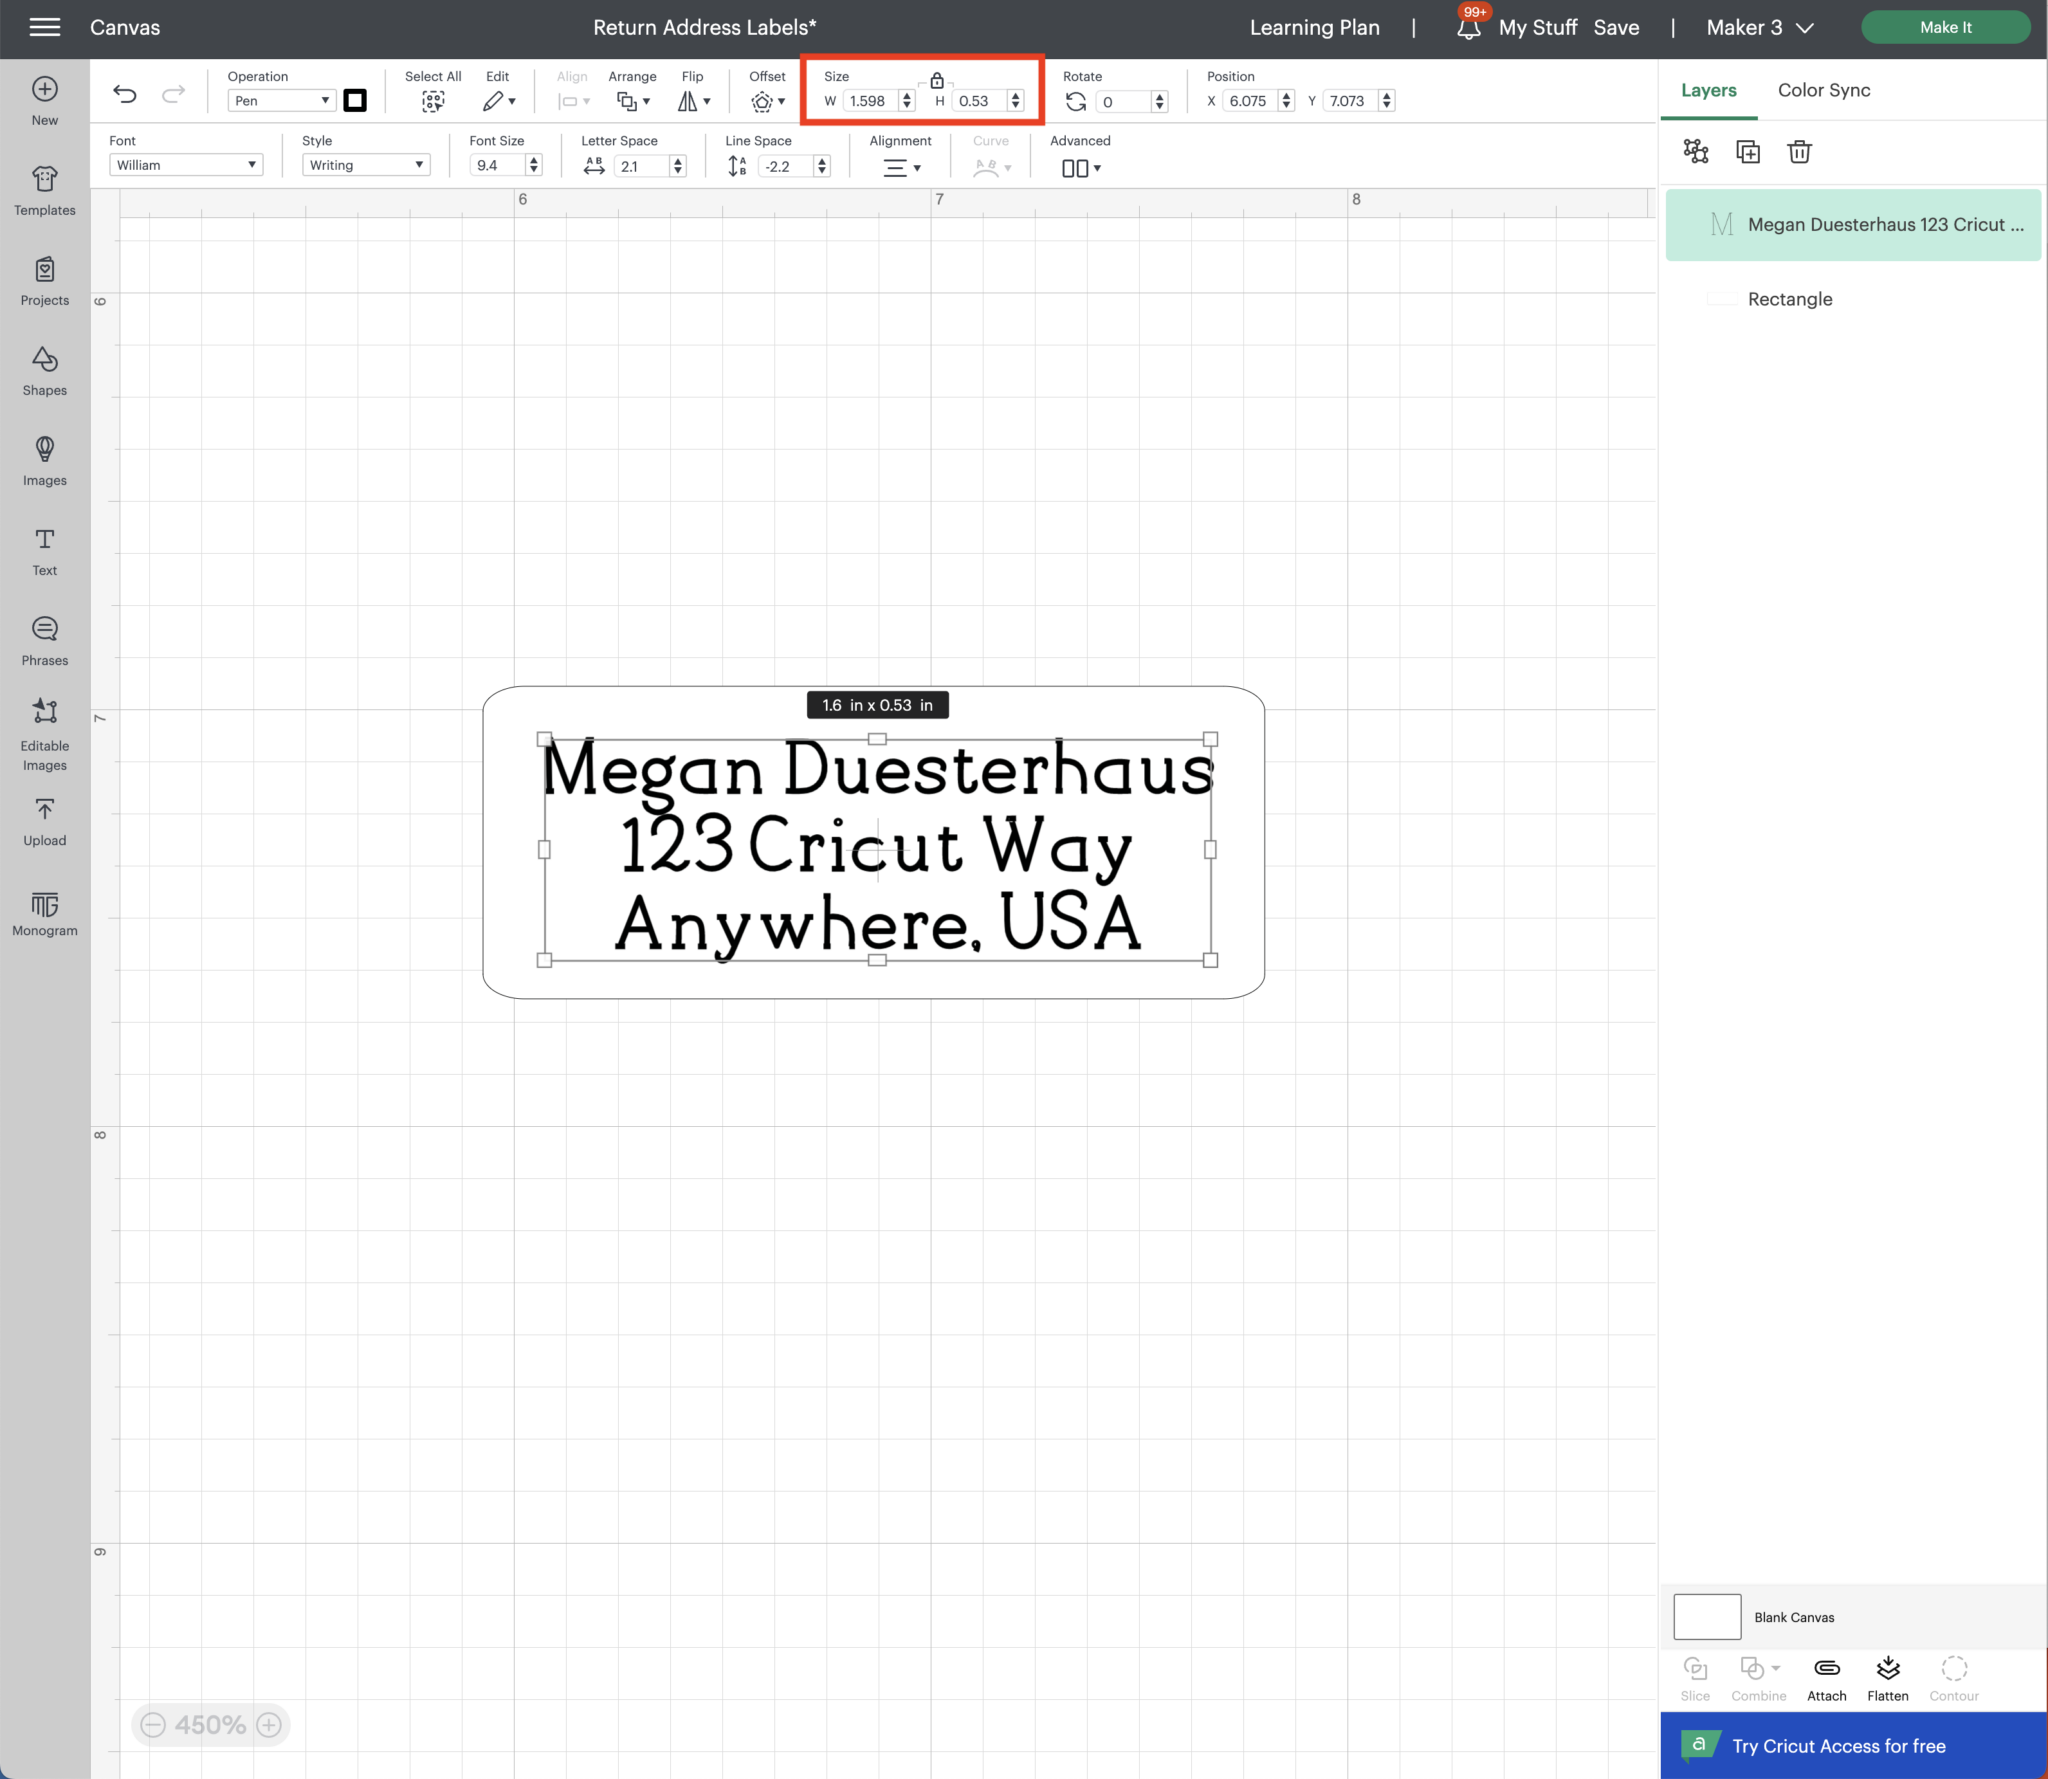Viewport: 2048px width, 1779px height.
Task: Click the Undo arrow icon
Action: tap(125, 94)
